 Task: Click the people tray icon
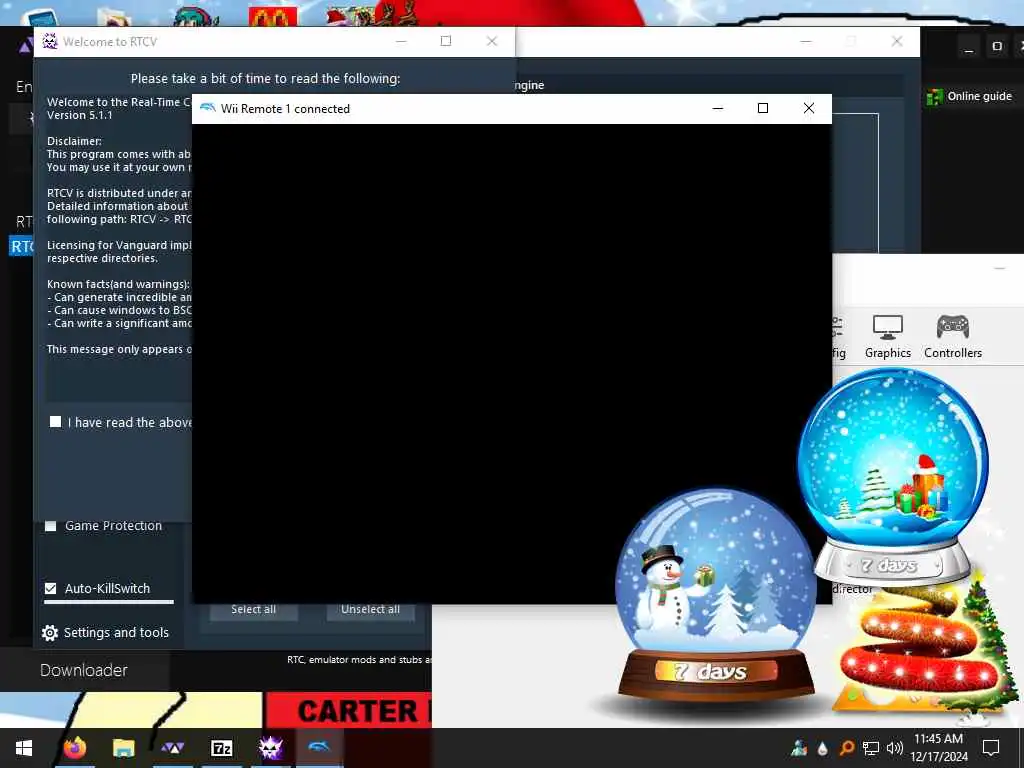tap(799, 748)
